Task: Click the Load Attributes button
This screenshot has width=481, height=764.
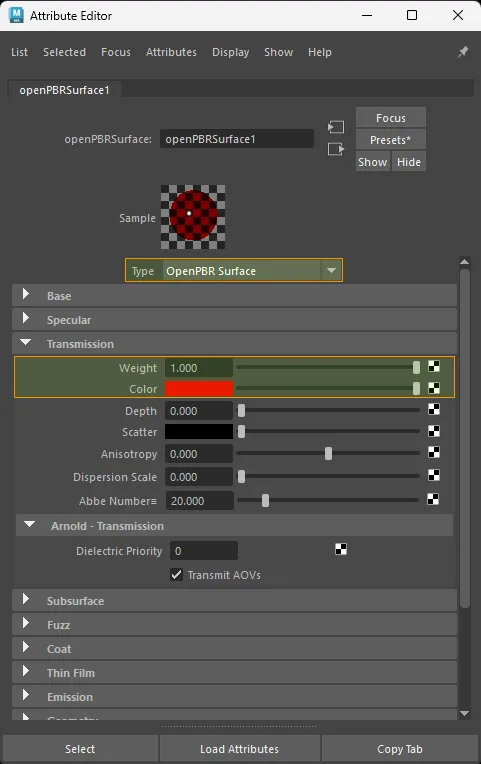Action: pos(239,749)
